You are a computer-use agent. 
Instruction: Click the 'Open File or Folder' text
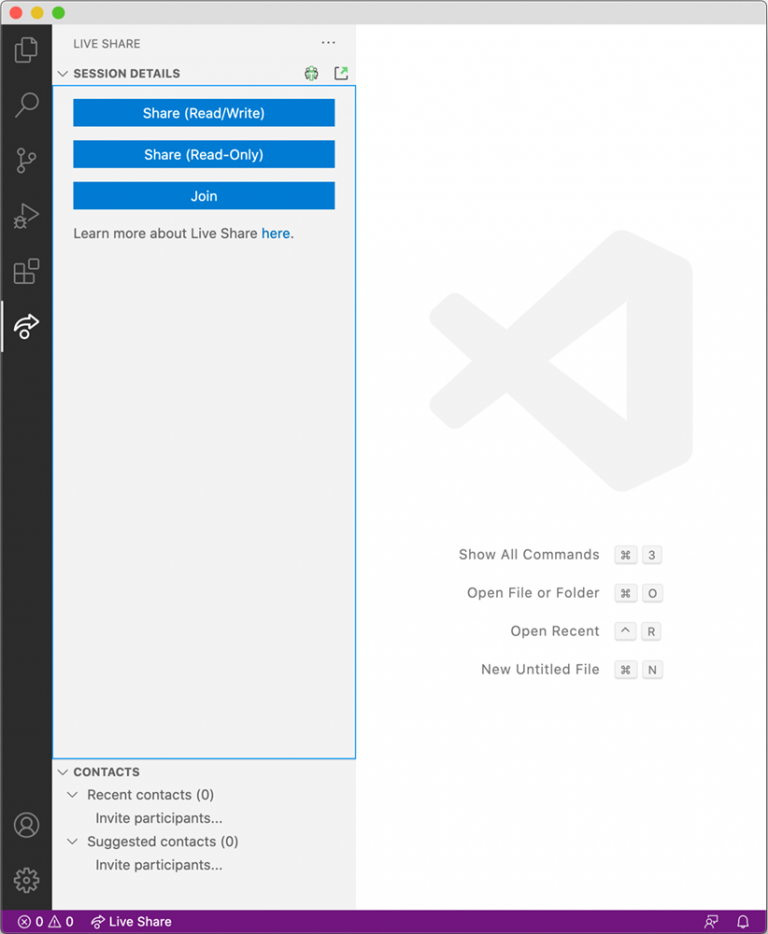[533, 593]
